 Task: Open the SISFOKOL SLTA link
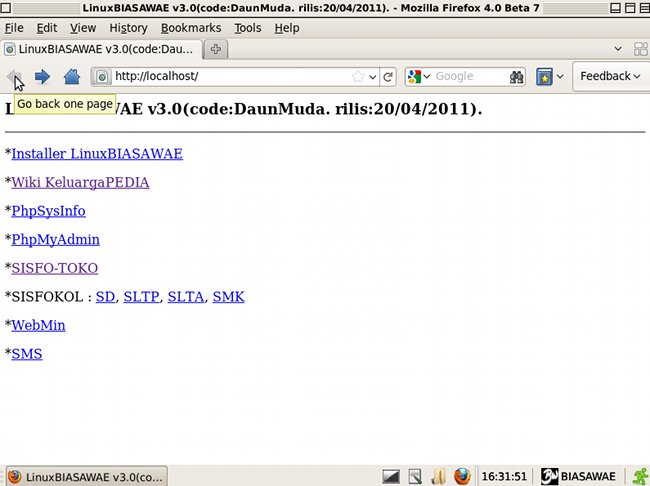point(186,297)
